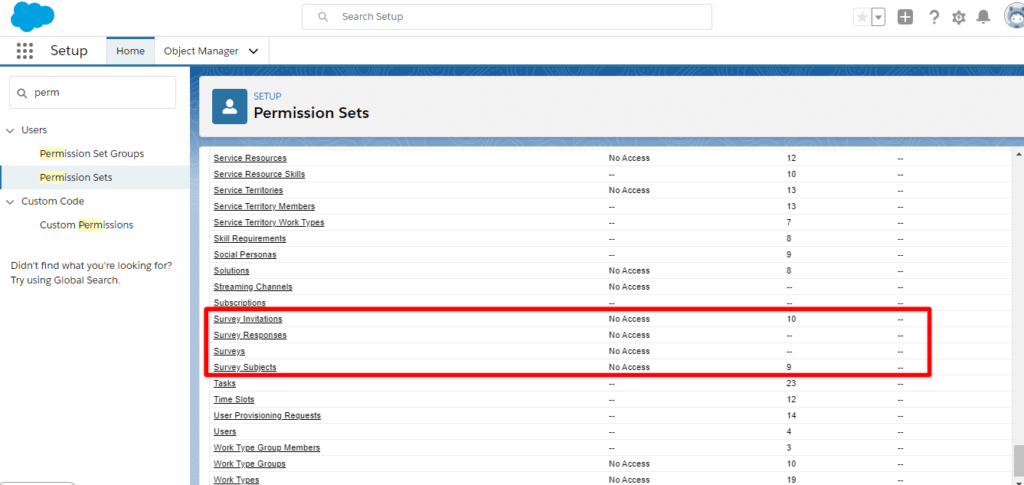Open the Help question mark icon

933,17
